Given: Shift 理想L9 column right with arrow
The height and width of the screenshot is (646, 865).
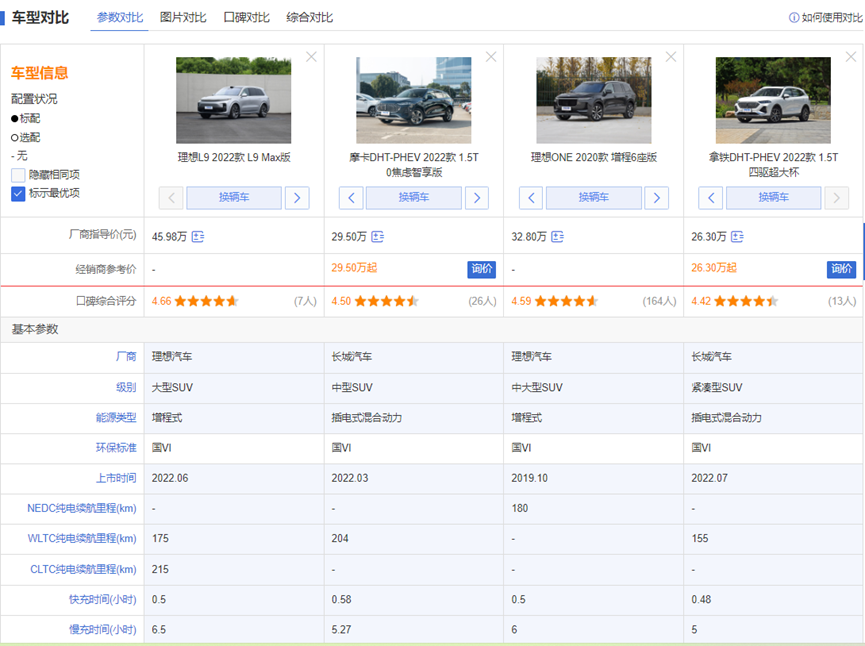Looking at the screenshot, I should point(297,198).
